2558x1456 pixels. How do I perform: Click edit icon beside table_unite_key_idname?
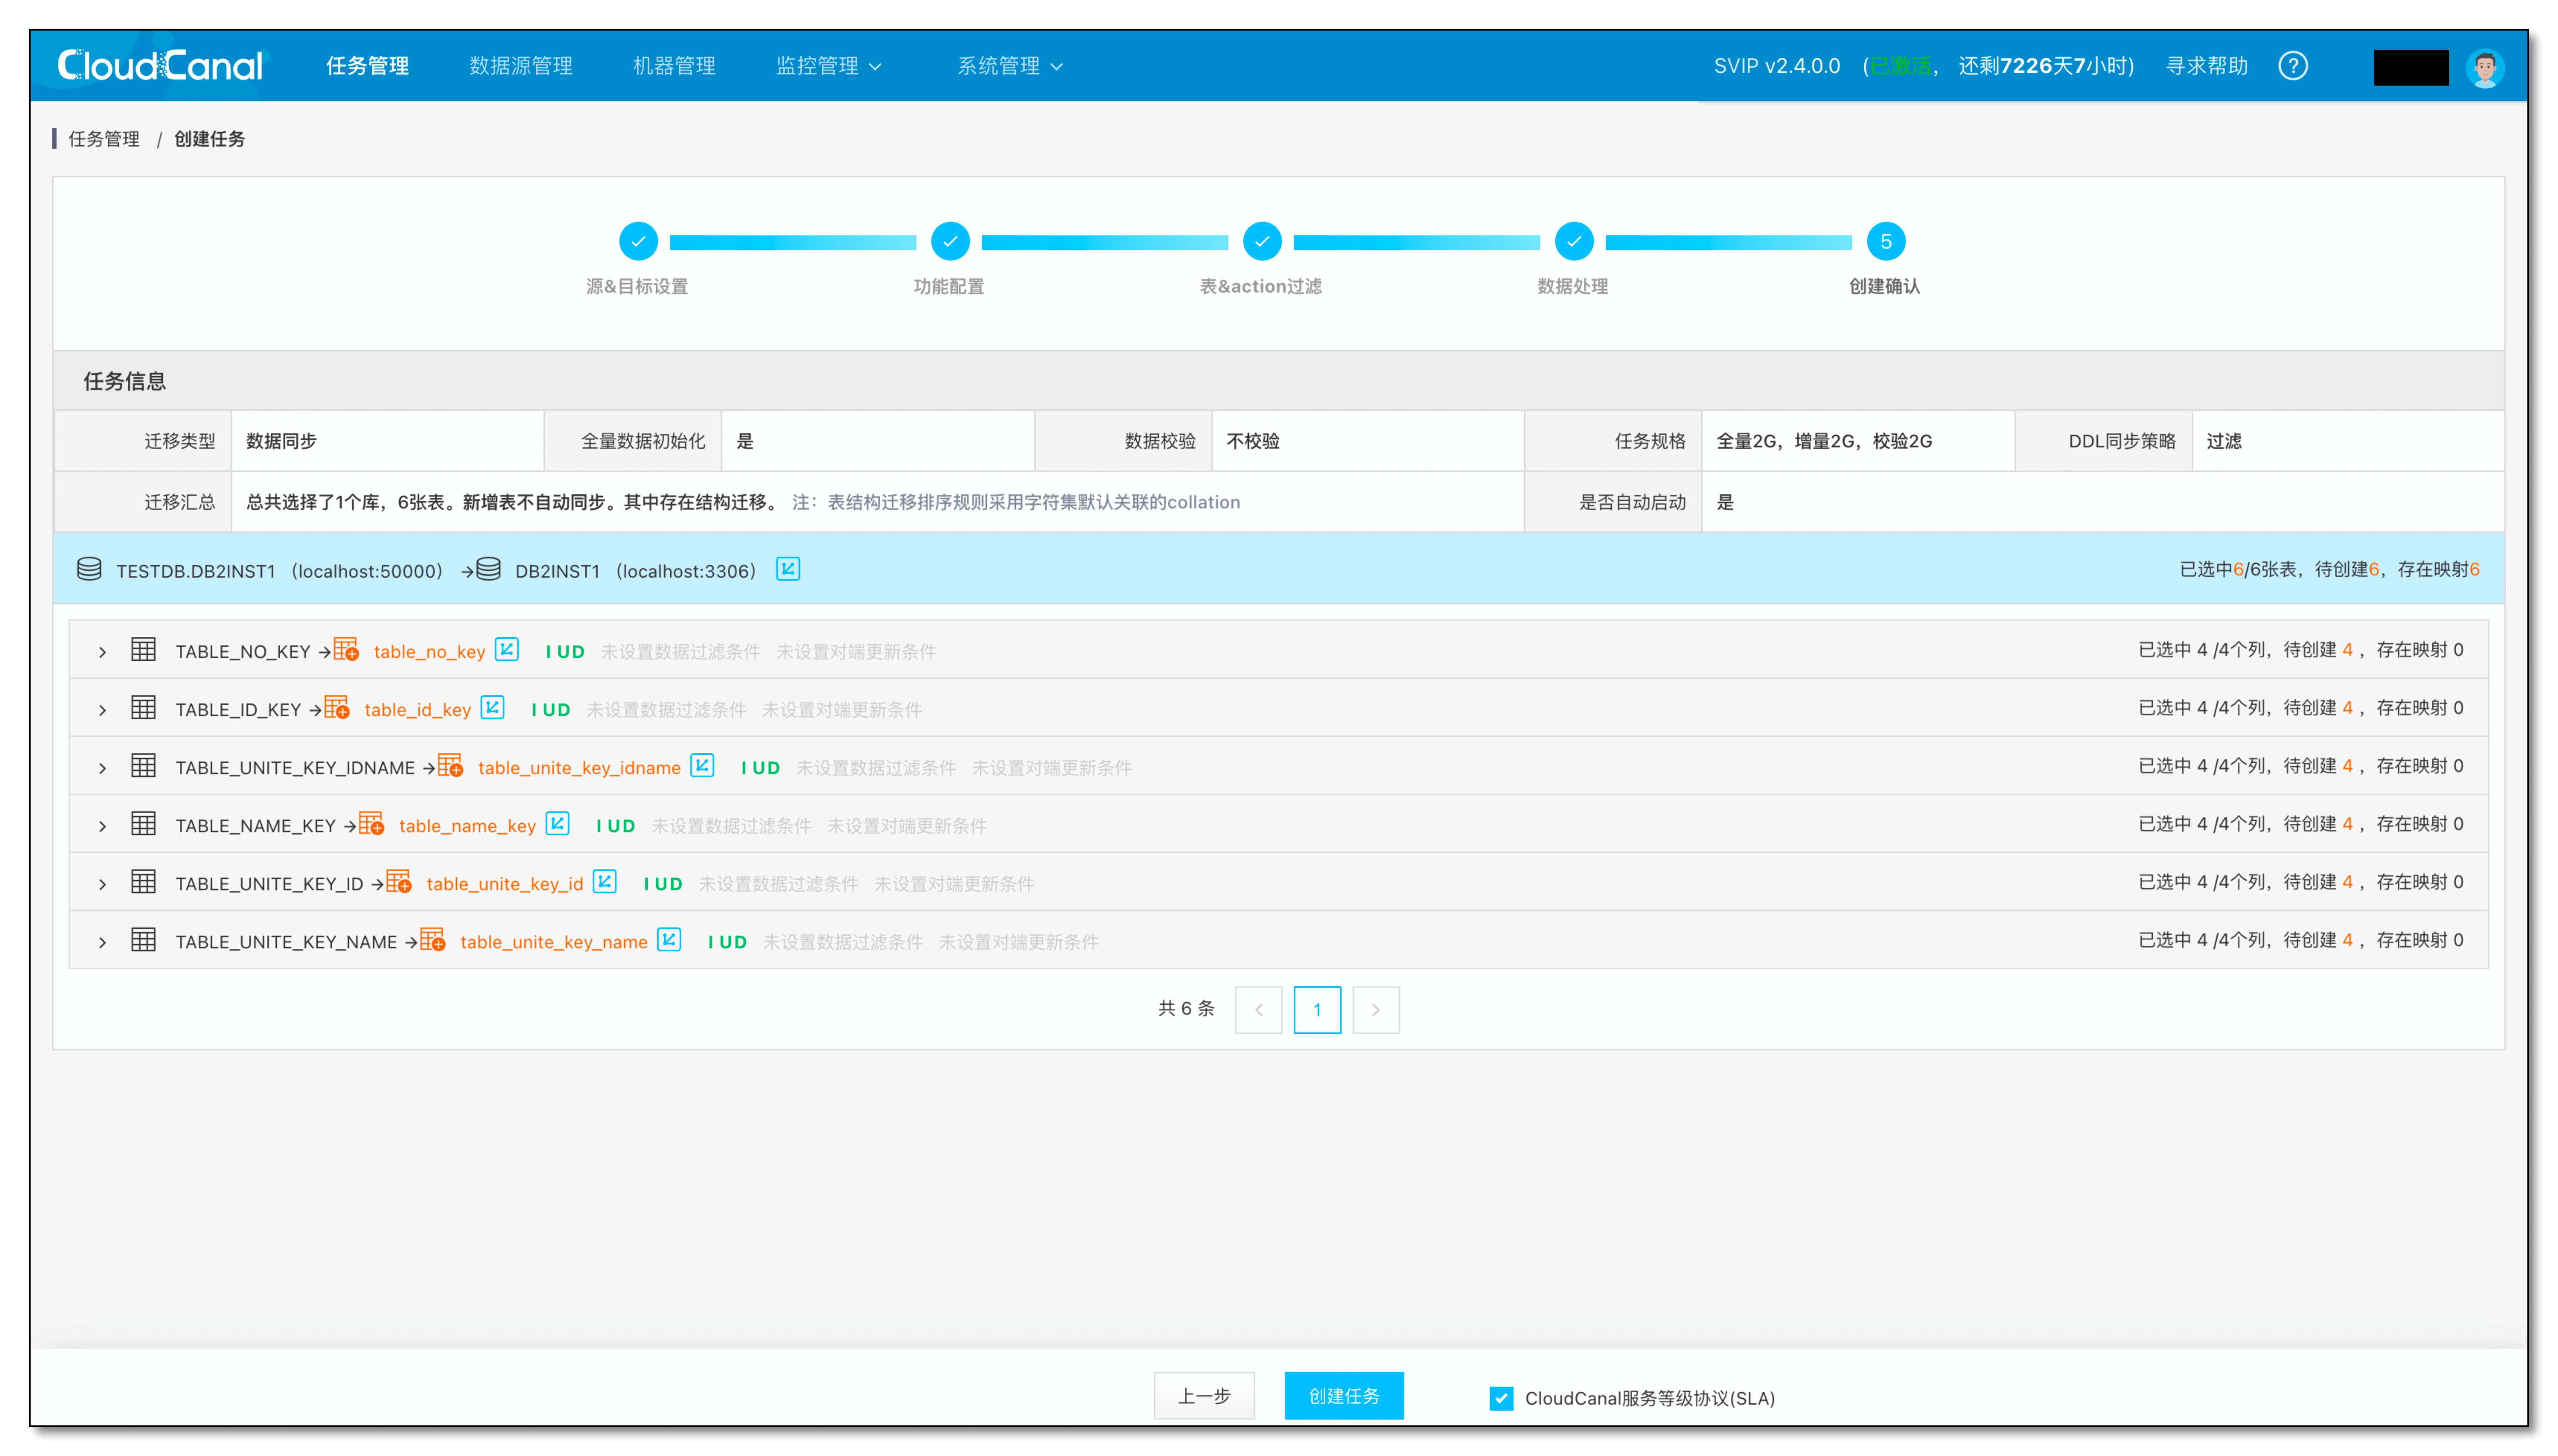point(702,766)
